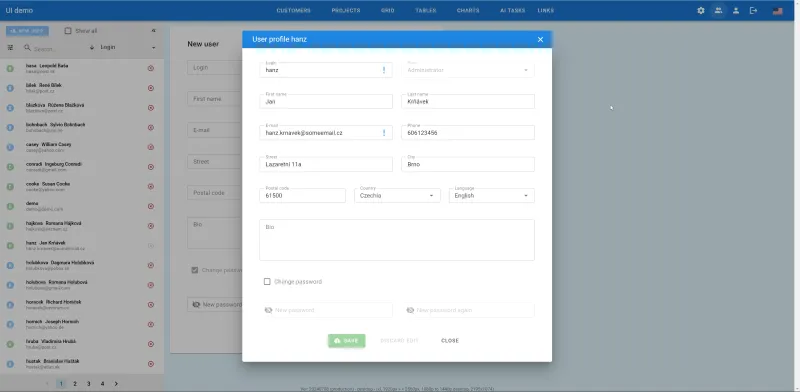Click the DISCARD EDIT button
Viewport: 800px width, 392px height.
[399, 340]
